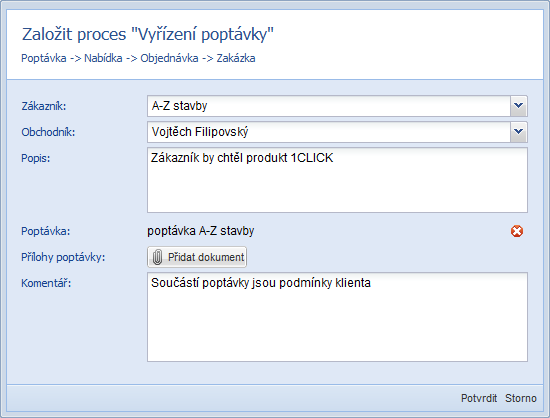Expand the Zákazník dropdown arrow
Screen dimensions: 550x418
click(x=518, y=106)
